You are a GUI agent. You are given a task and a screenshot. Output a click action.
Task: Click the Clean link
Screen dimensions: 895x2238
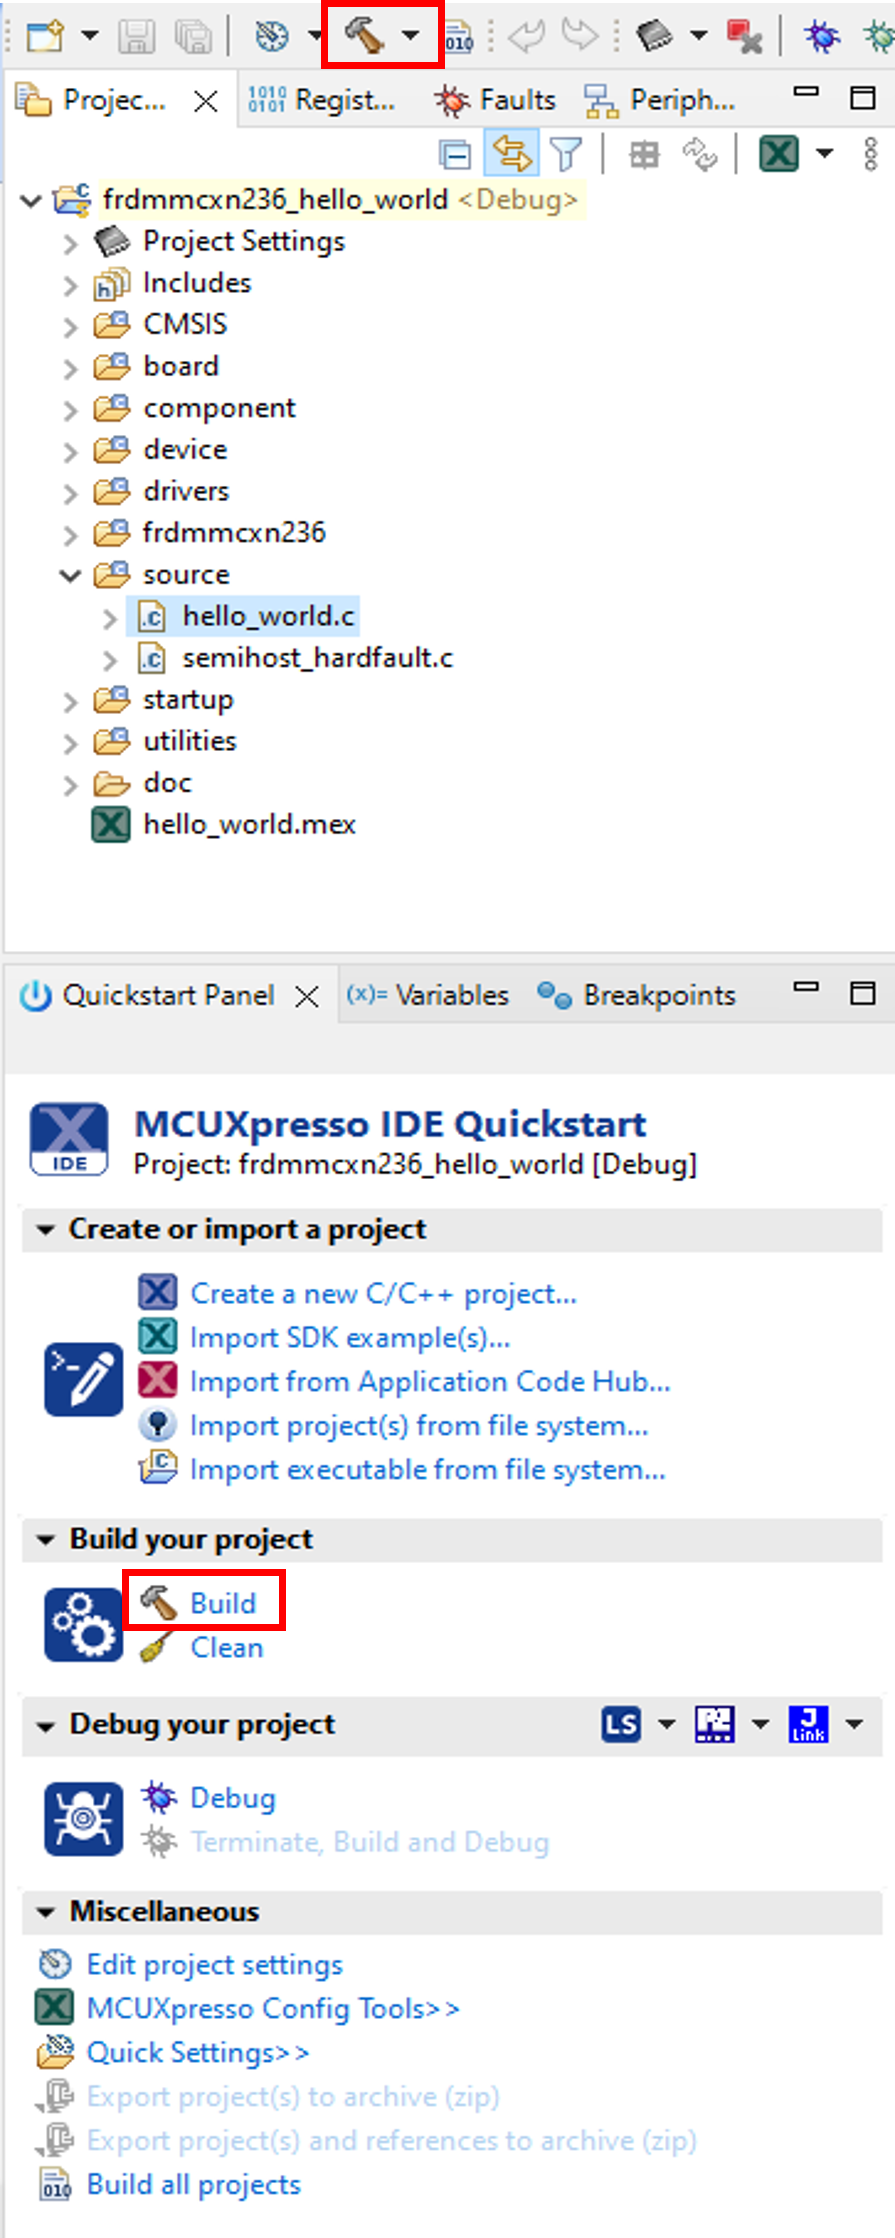(227, 1648)
